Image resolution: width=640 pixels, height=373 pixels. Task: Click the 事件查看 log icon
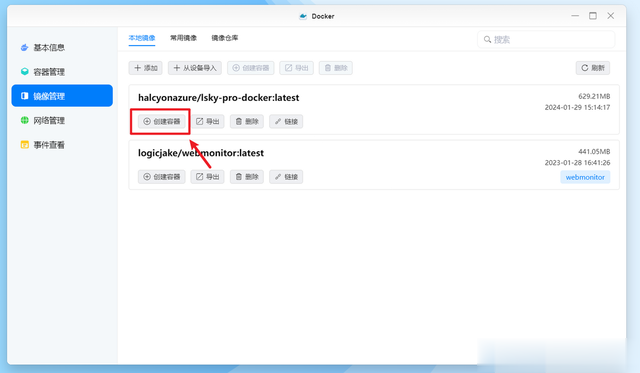pos(24,145)
